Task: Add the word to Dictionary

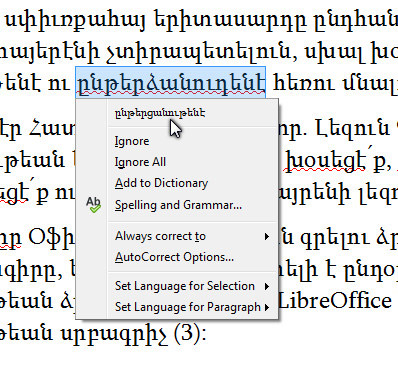Action: click(161, 183)
